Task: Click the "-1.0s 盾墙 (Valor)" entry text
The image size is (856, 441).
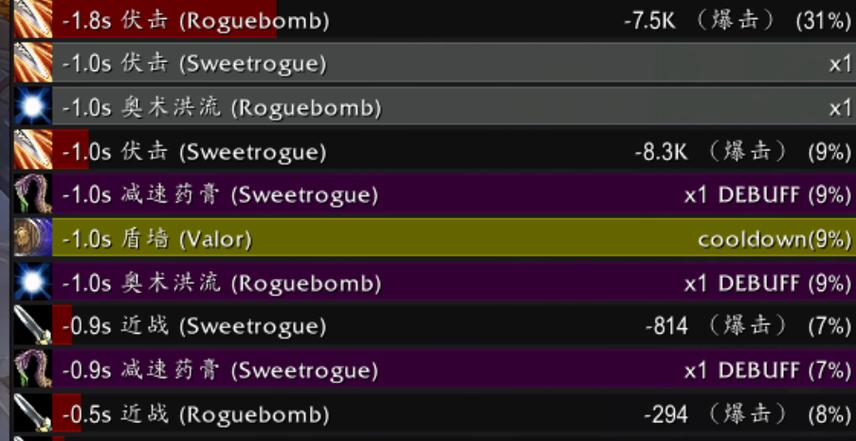Action: click(157, 240)
